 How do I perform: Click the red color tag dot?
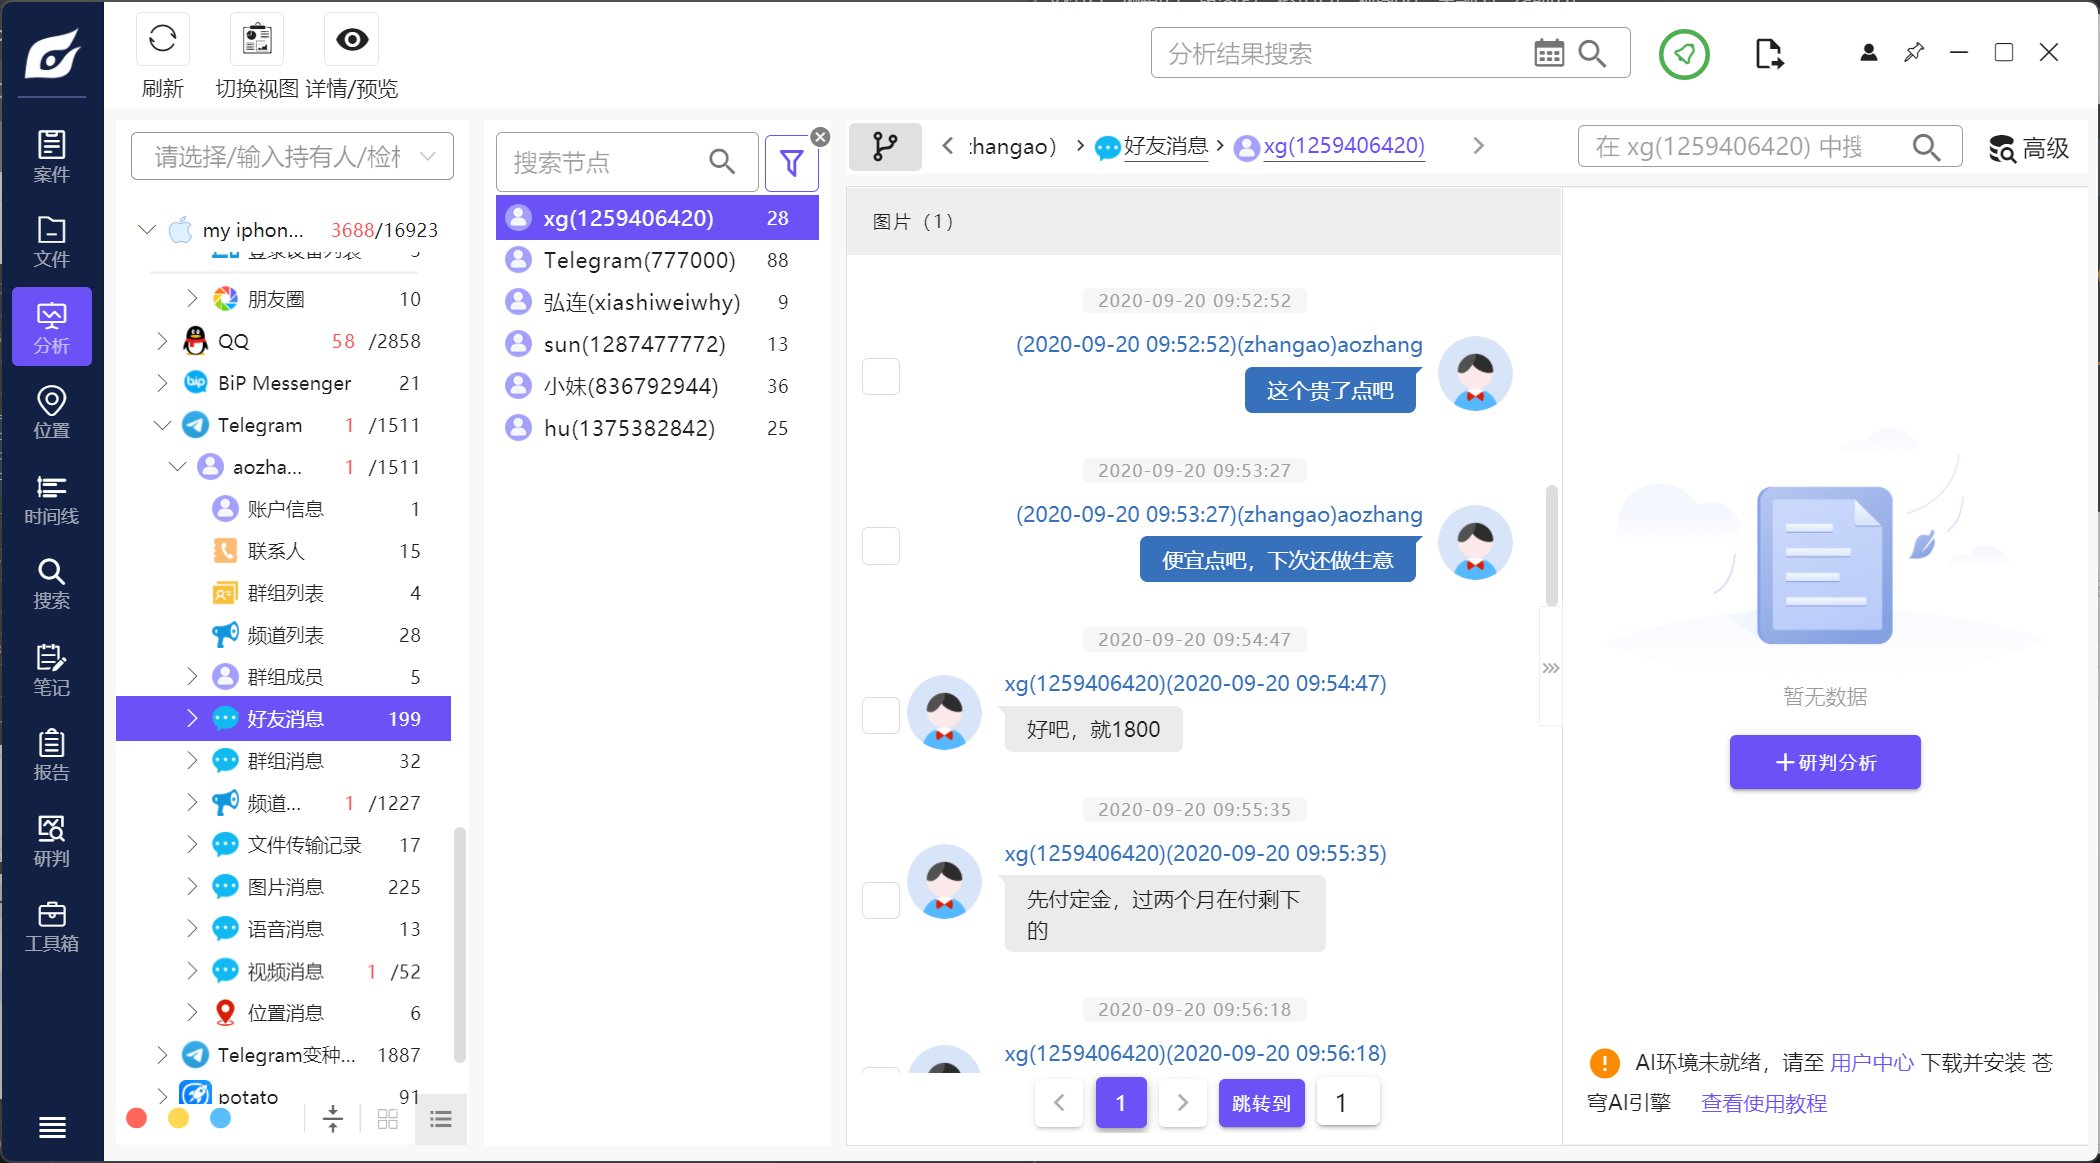tap(137, 1118)
